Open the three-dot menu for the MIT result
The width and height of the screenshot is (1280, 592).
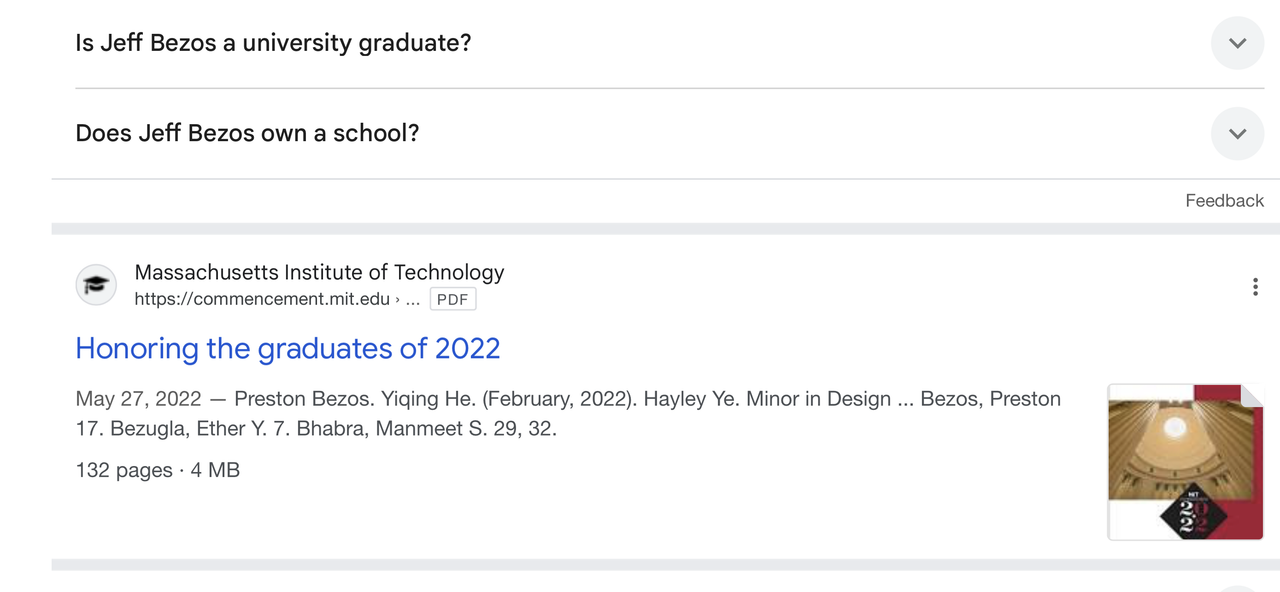(1255, 287)
